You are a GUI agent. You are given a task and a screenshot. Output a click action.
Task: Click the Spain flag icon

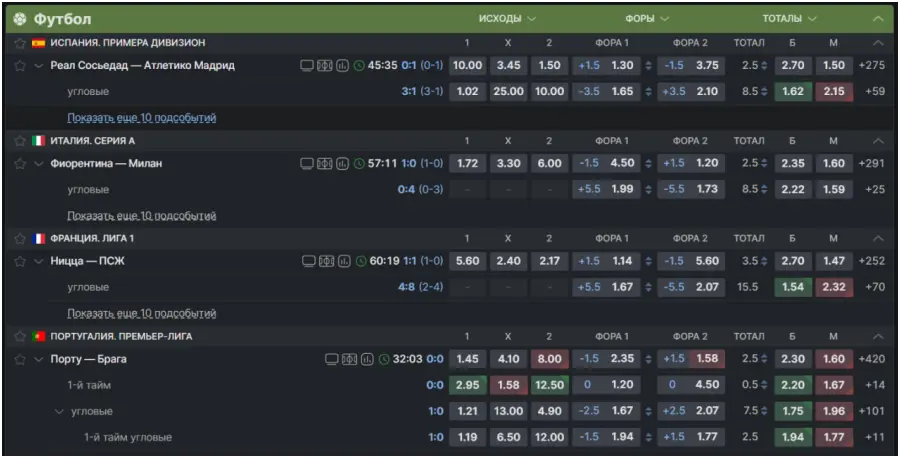(x=38, y=43)
